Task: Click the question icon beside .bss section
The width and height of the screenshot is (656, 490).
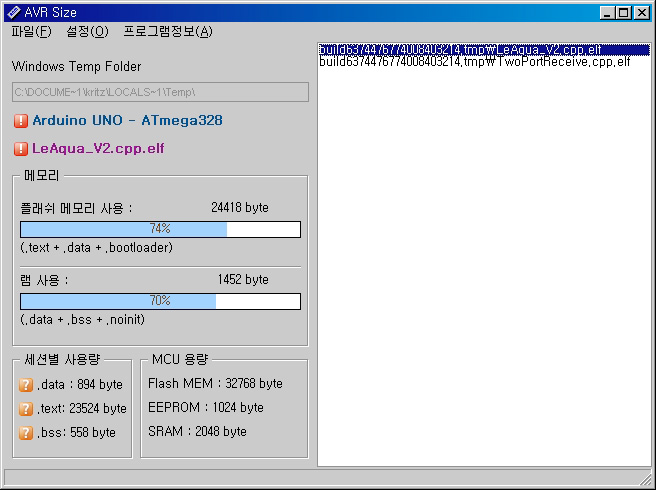Action: [26, 432]
